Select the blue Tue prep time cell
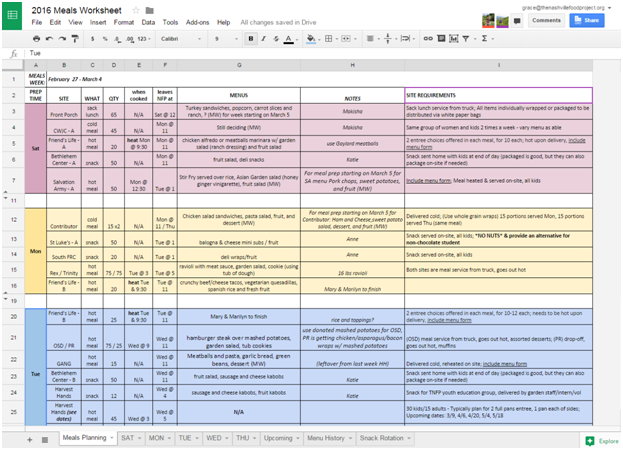This screenshot has width=623, height=450. [35, 367]
